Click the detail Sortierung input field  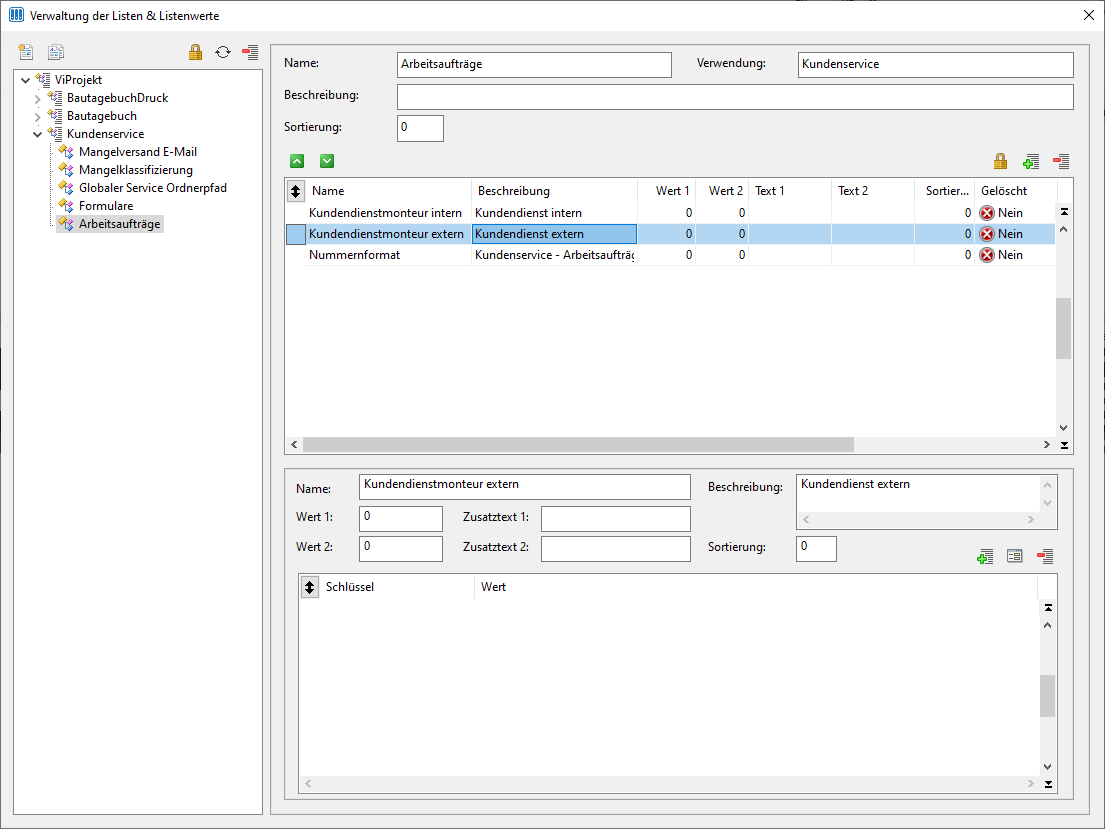point(816,548)
